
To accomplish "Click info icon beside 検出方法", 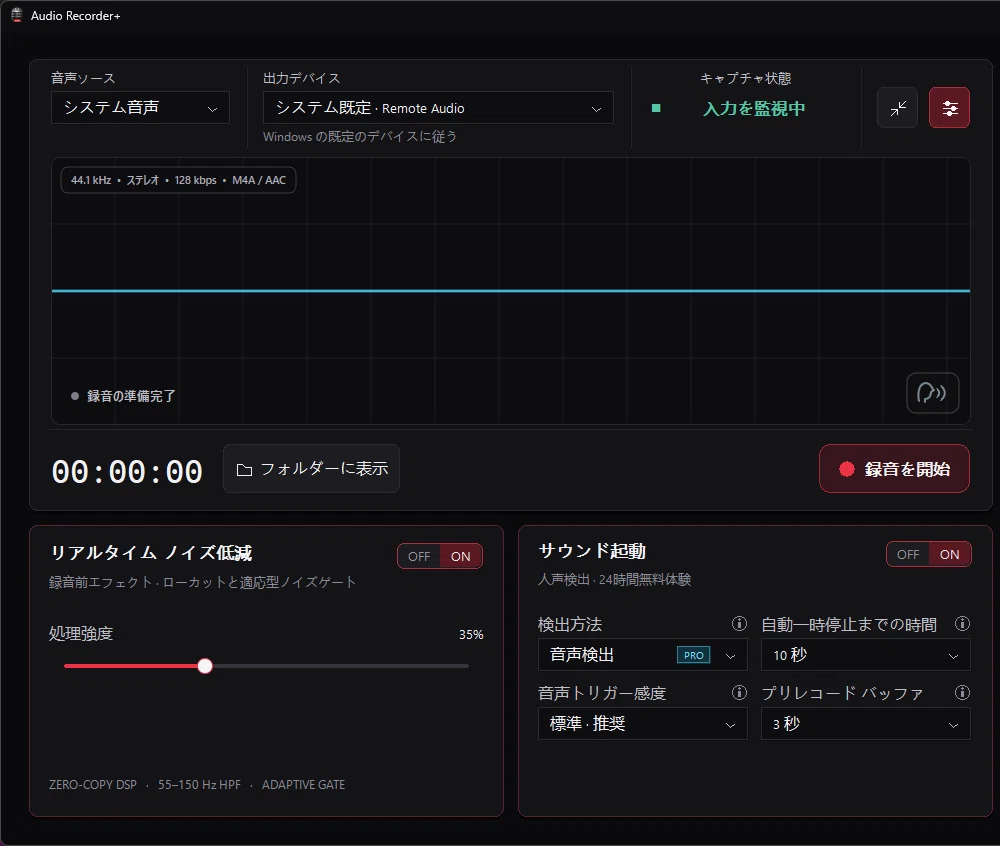I will (739, 624).
